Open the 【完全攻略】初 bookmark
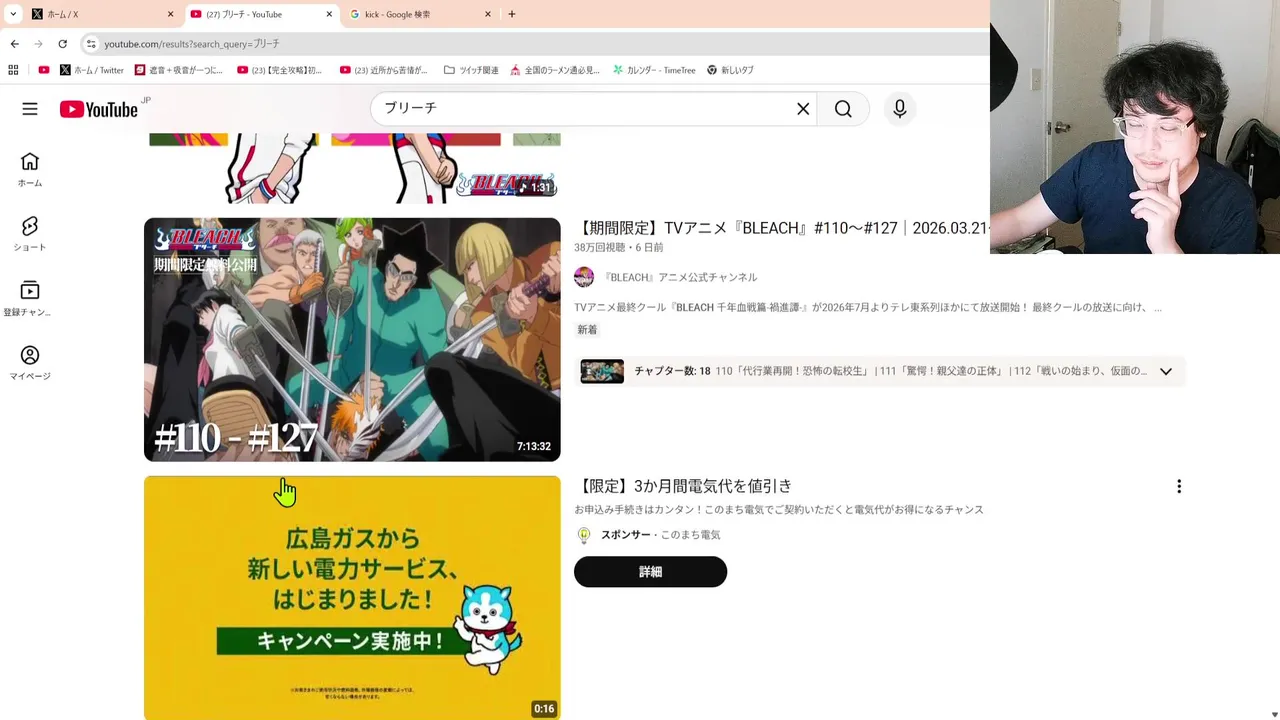The width and height of the screenshot is (1280, 720). coord(280,70)
